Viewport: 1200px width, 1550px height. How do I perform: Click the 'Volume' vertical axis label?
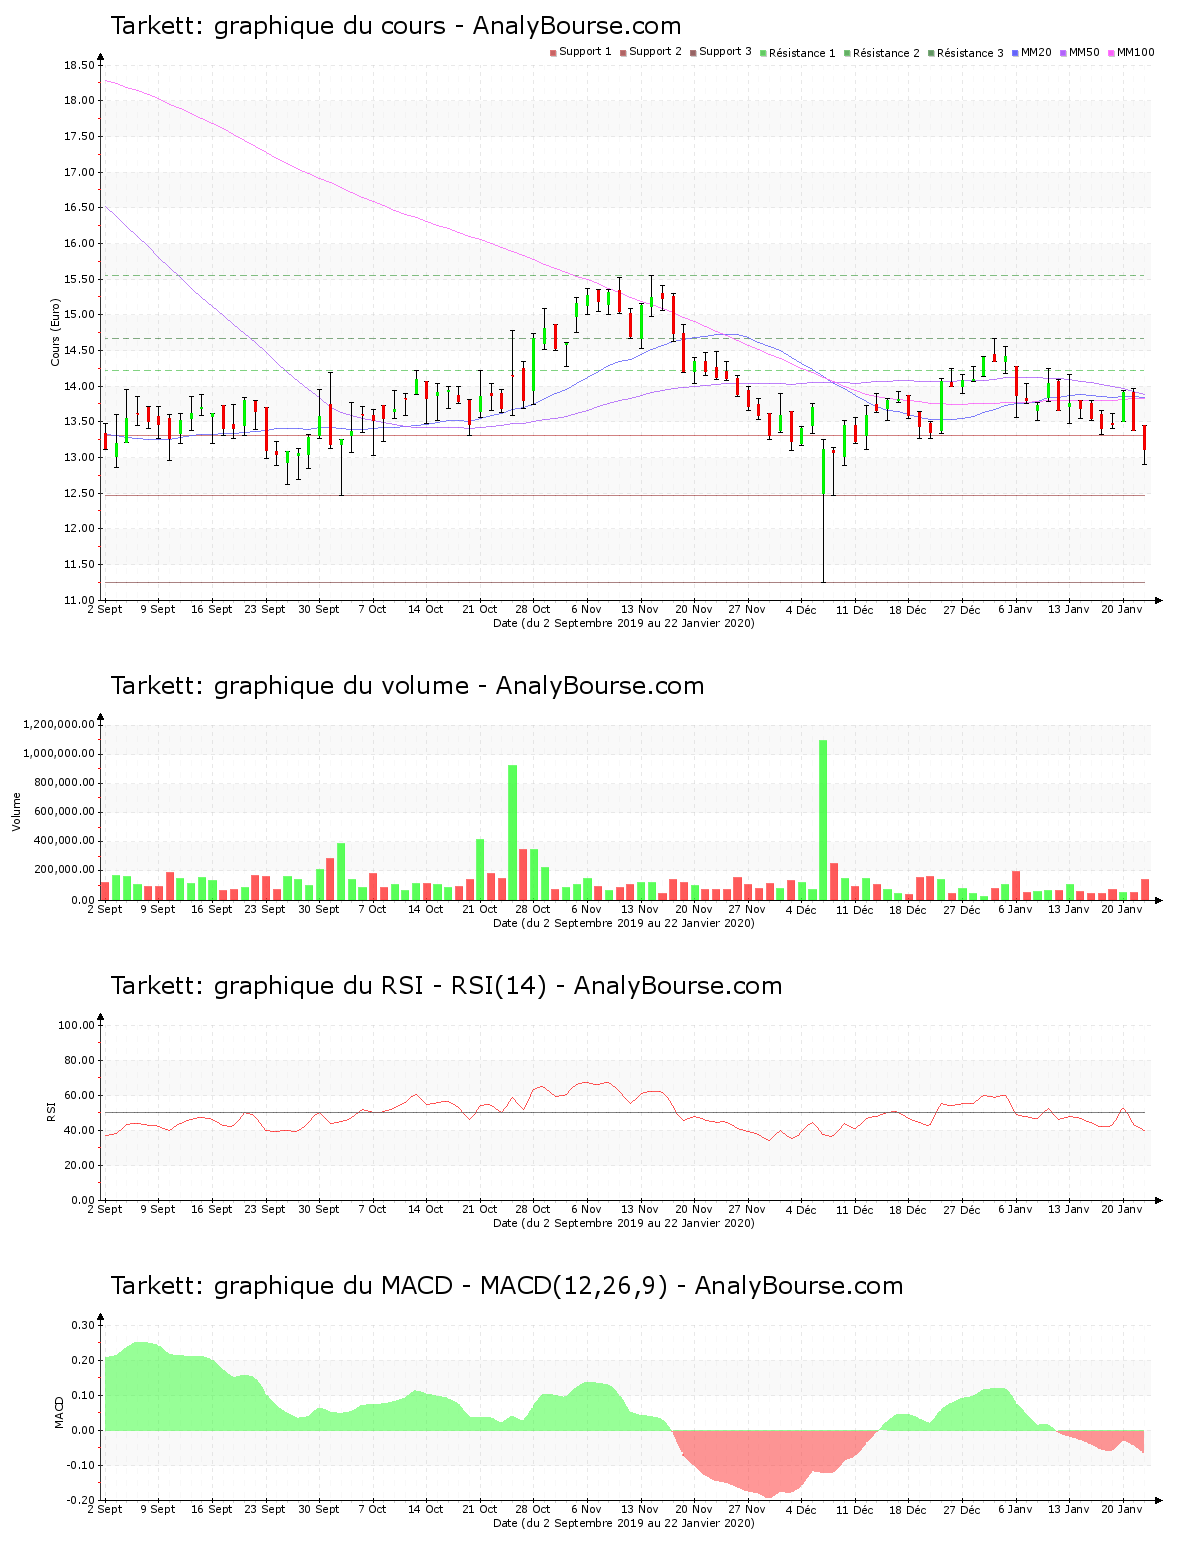pos(16,812)
